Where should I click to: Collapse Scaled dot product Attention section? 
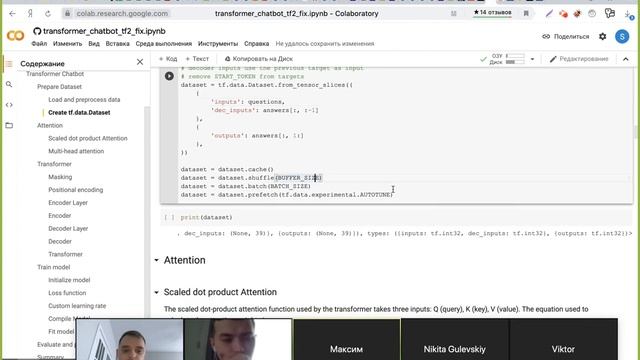(156, 292)
